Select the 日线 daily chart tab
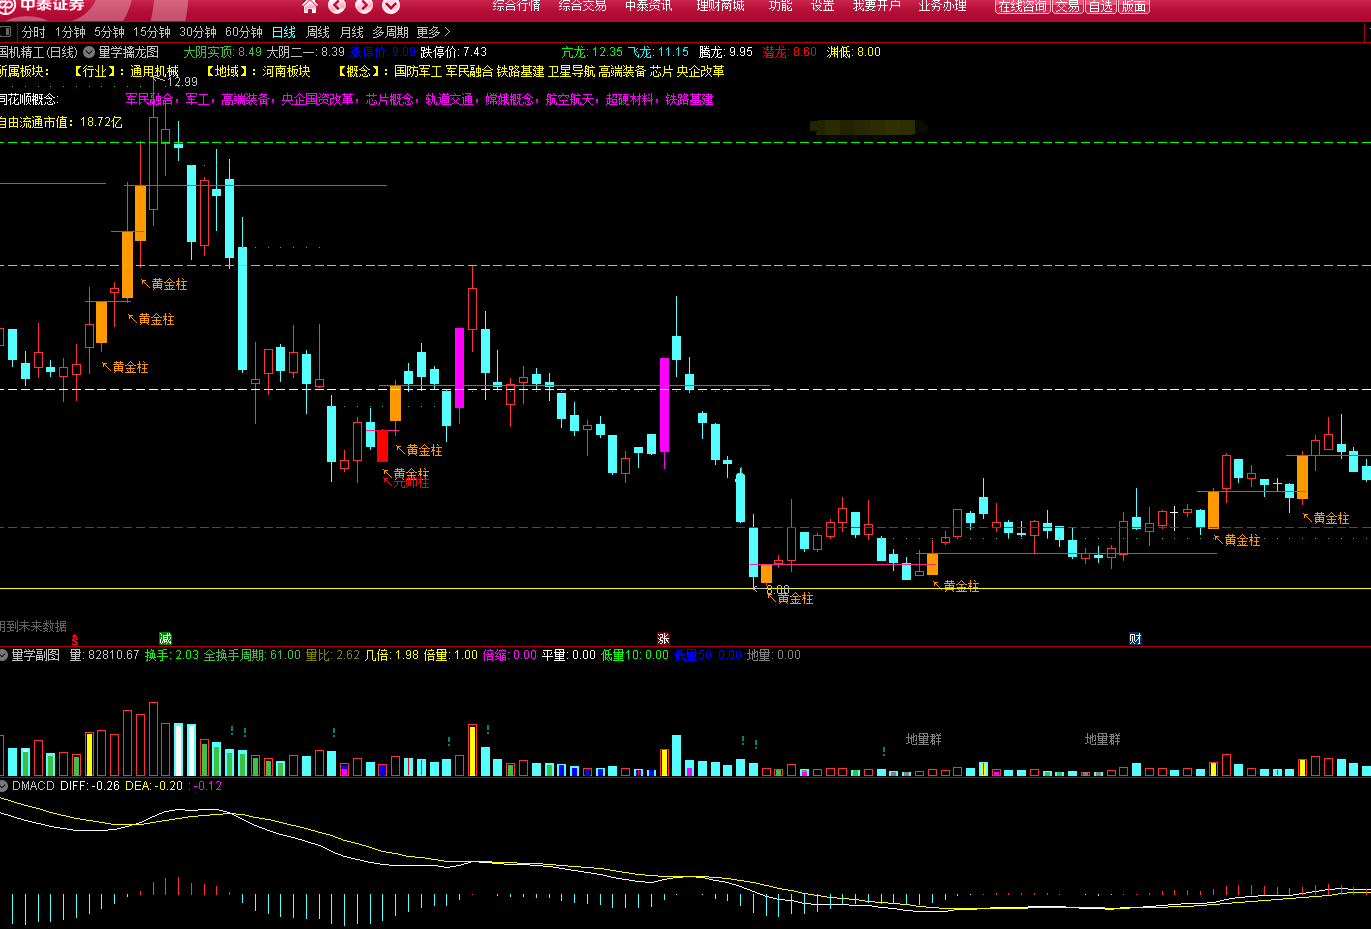The image size is (1371, 929). (x=284, y=32)
